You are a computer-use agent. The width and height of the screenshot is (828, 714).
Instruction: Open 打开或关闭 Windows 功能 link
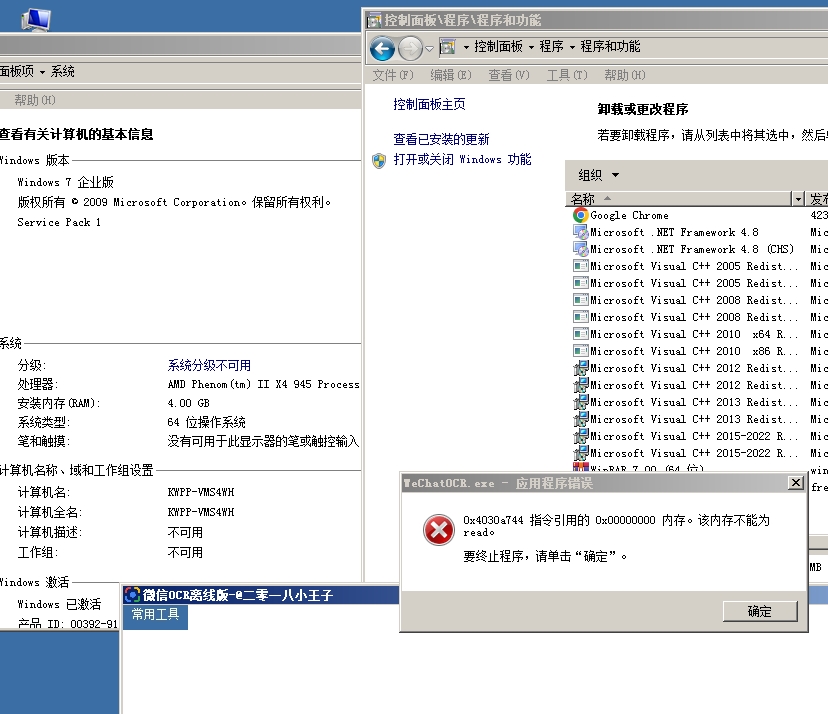[x=462, y=159]
